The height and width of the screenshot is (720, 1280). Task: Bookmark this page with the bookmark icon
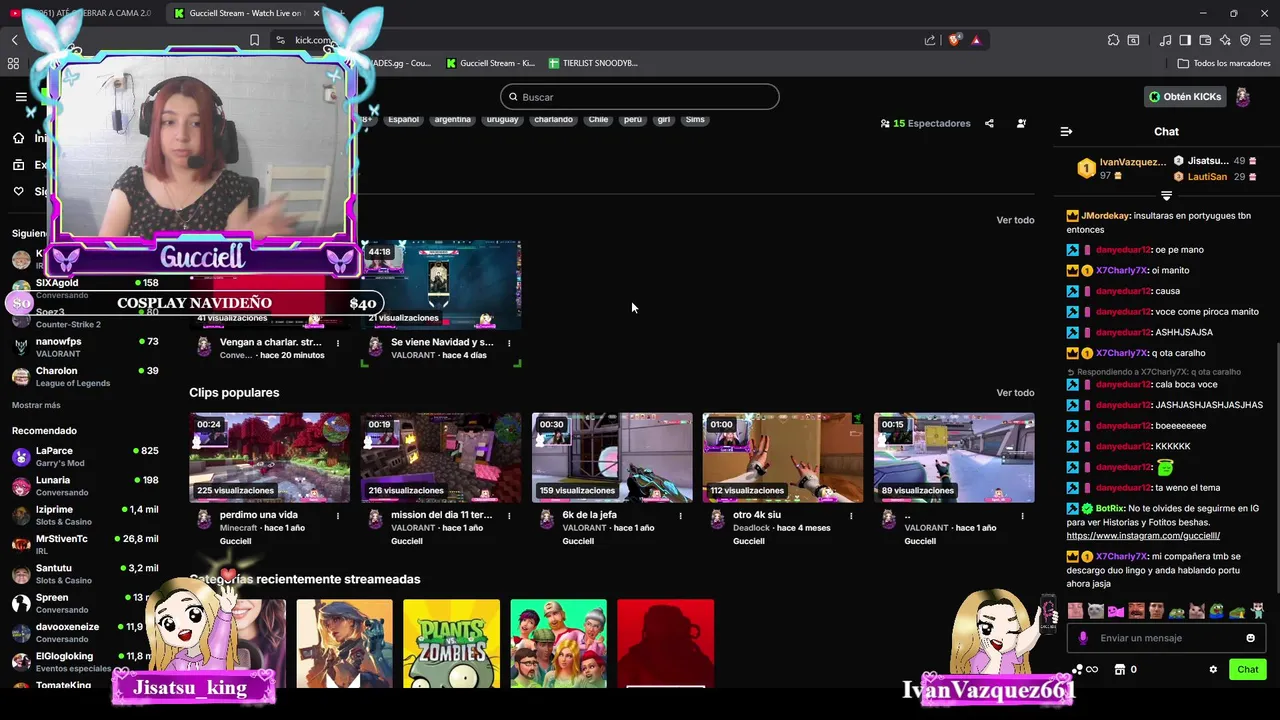coord(254,40)
